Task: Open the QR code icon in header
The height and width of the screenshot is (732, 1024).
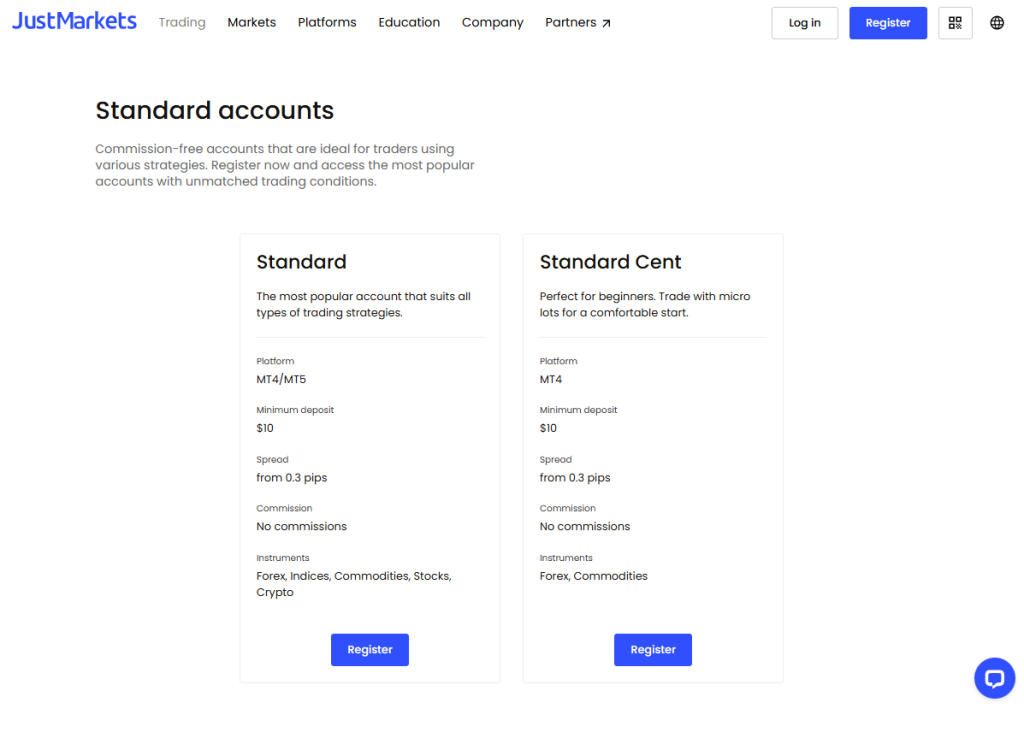Action: tap(955, 23)
